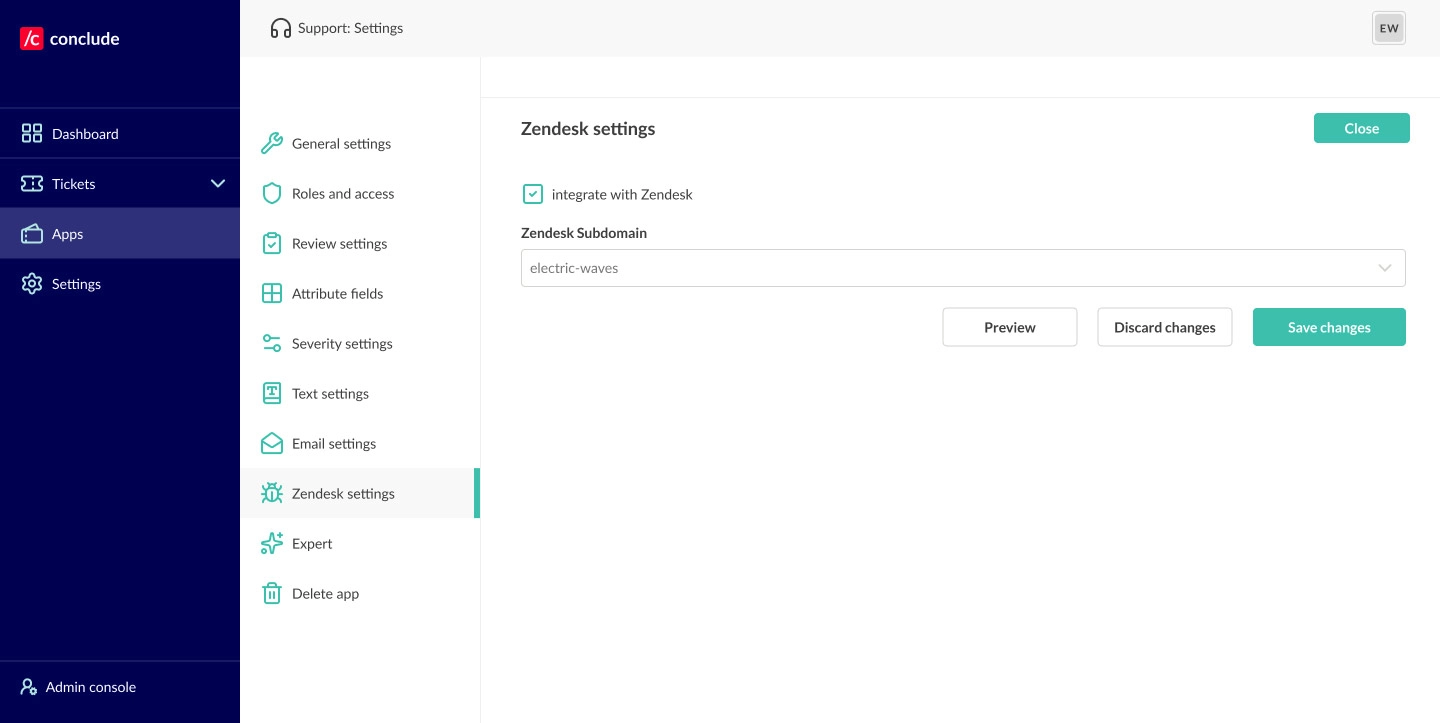Open the Admin console link
The width and height of the screenshot is (1440, 723).
click(90, 687)
